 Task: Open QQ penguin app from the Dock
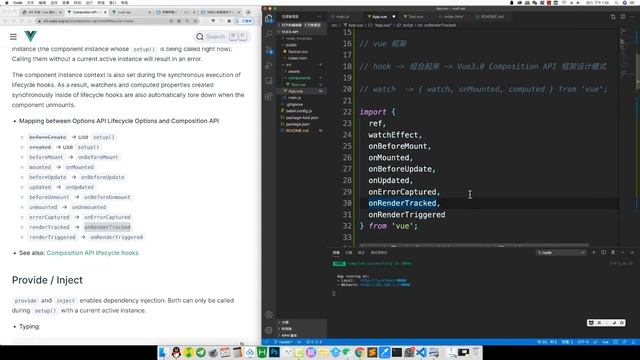[x=176, y=352]
